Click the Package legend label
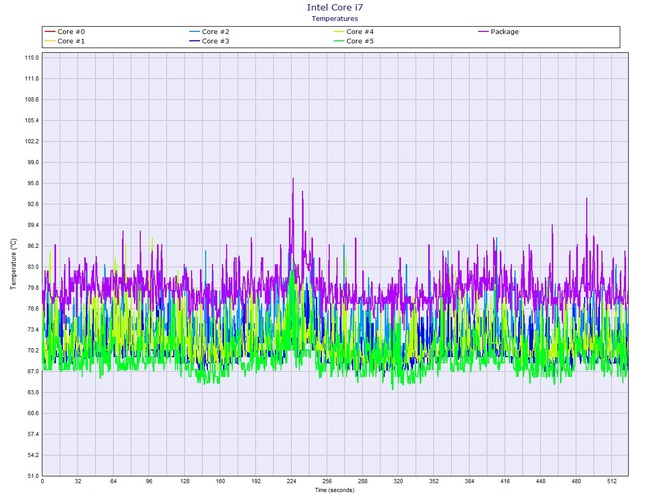670x502 pixels. [505, 32]
